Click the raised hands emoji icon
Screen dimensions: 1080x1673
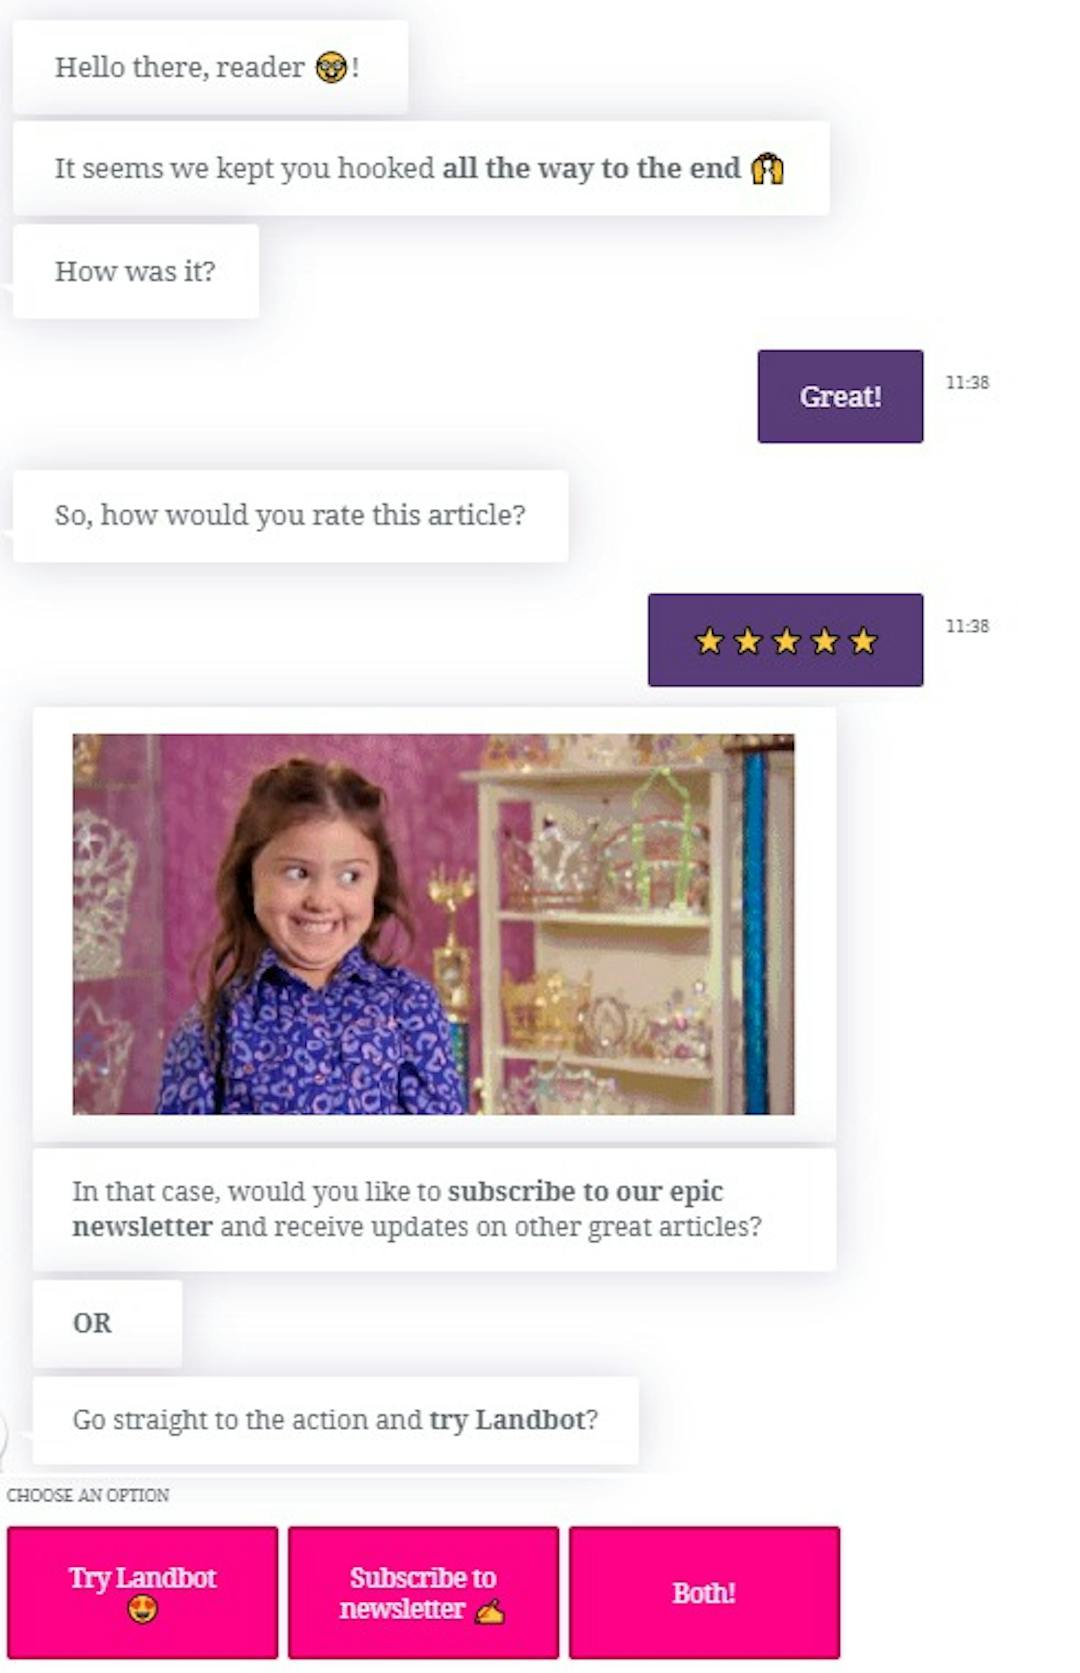[x=767, y=168]
